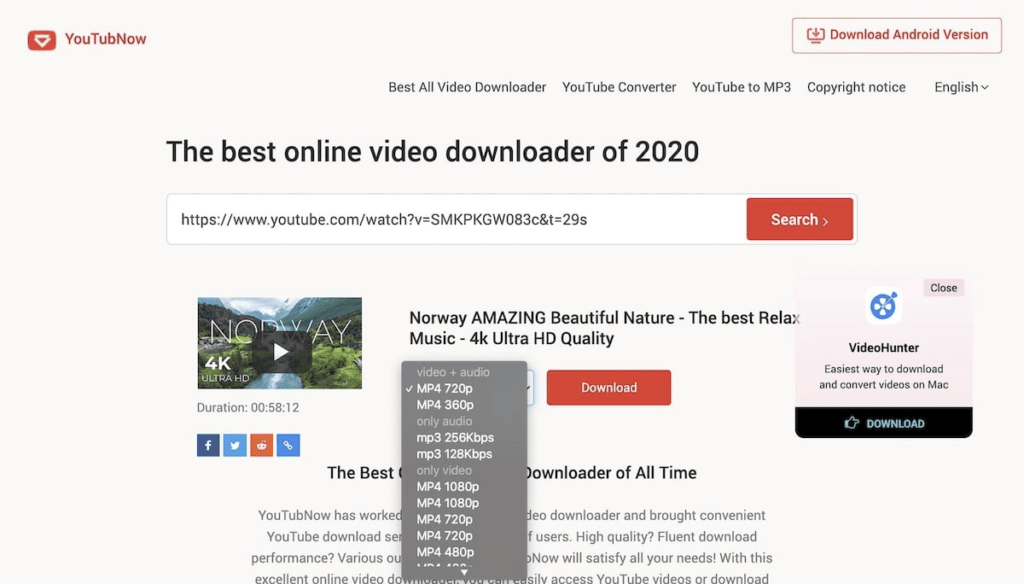The width and height of the screenshot is (1024, 584).
Task: Choose MP4 480p video-only option
Action: tap(464, 552)
